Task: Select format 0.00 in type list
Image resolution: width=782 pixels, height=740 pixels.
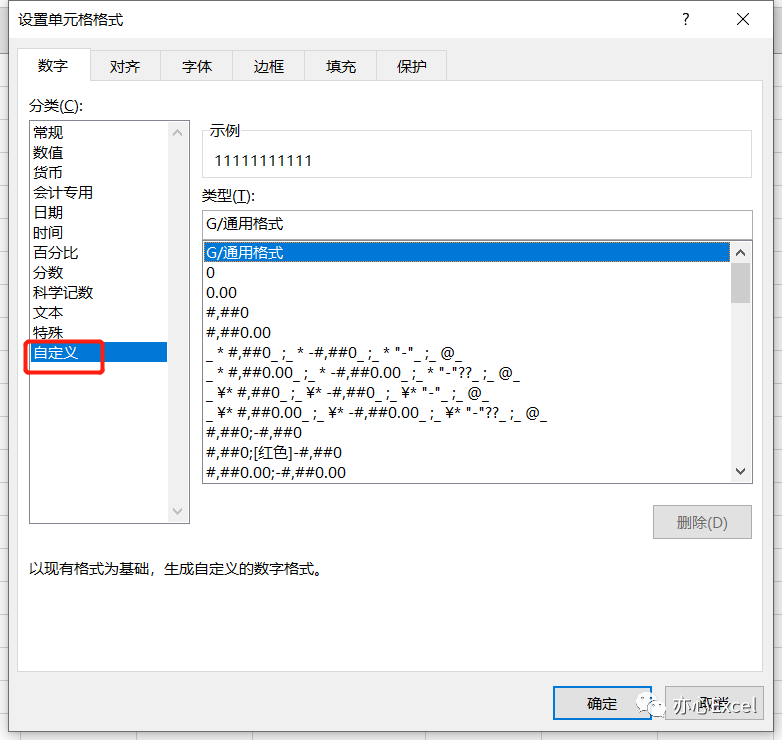Action: tap(467, 292)
